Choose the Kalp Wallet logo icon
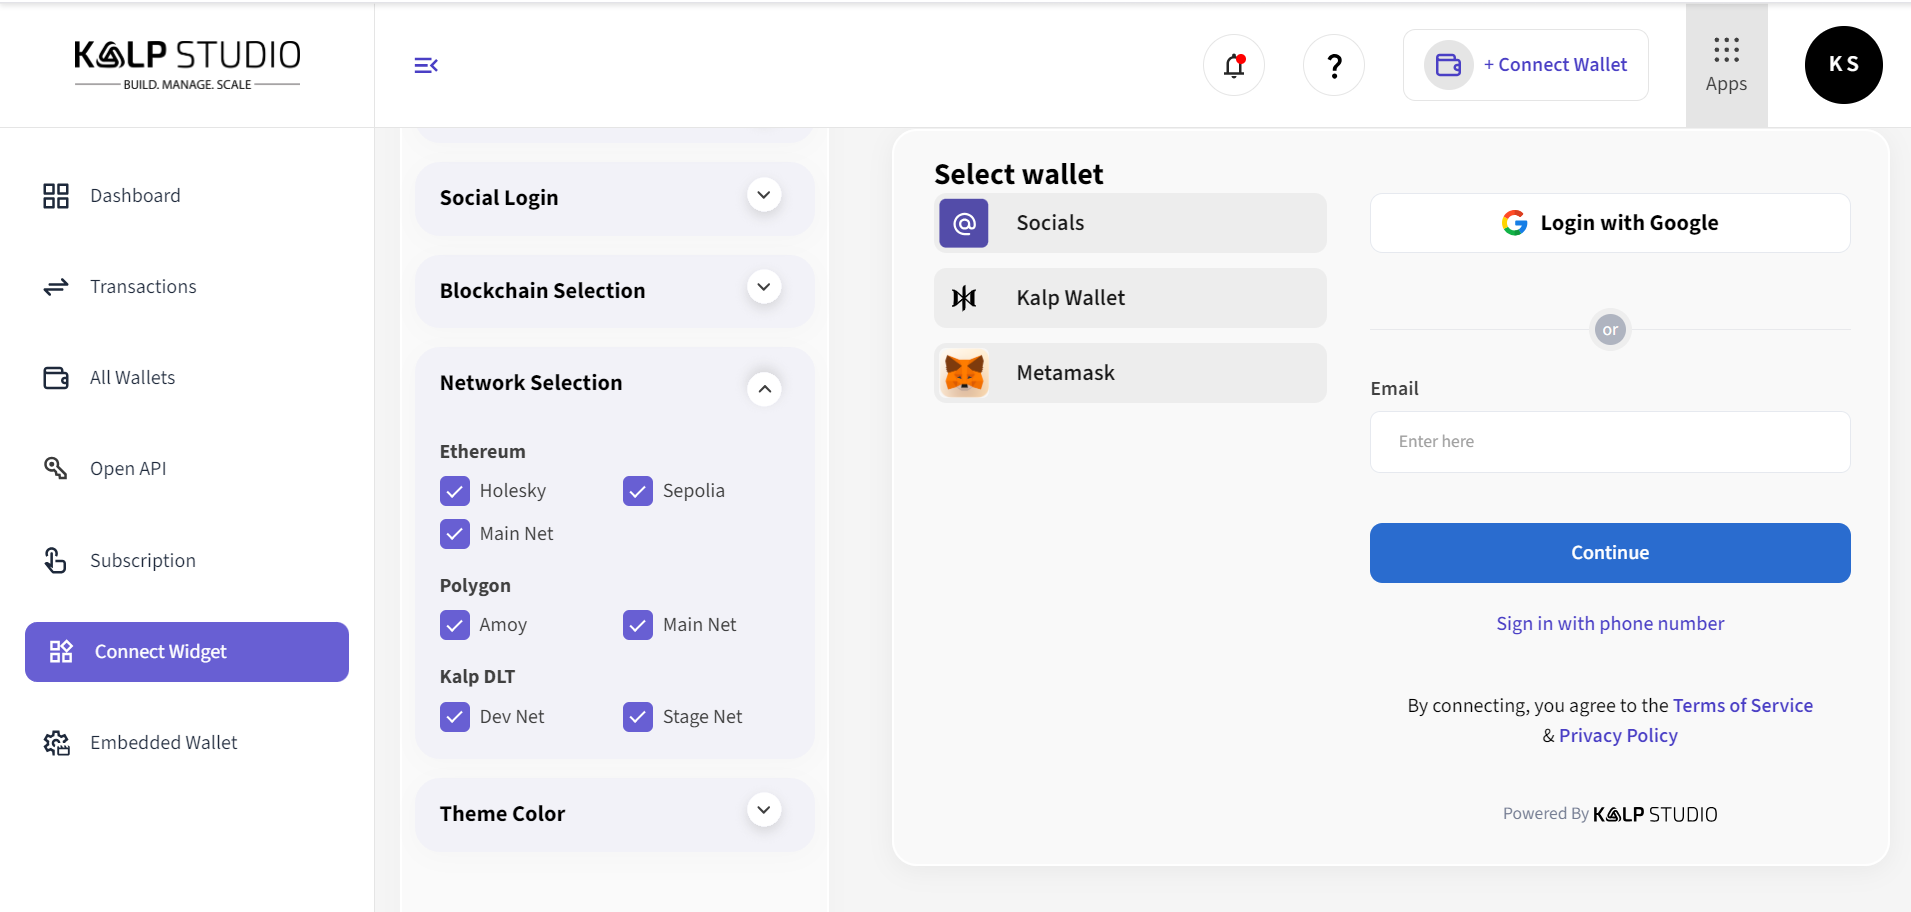Viewport: 1911px width, 912px height. pos(964,298)
